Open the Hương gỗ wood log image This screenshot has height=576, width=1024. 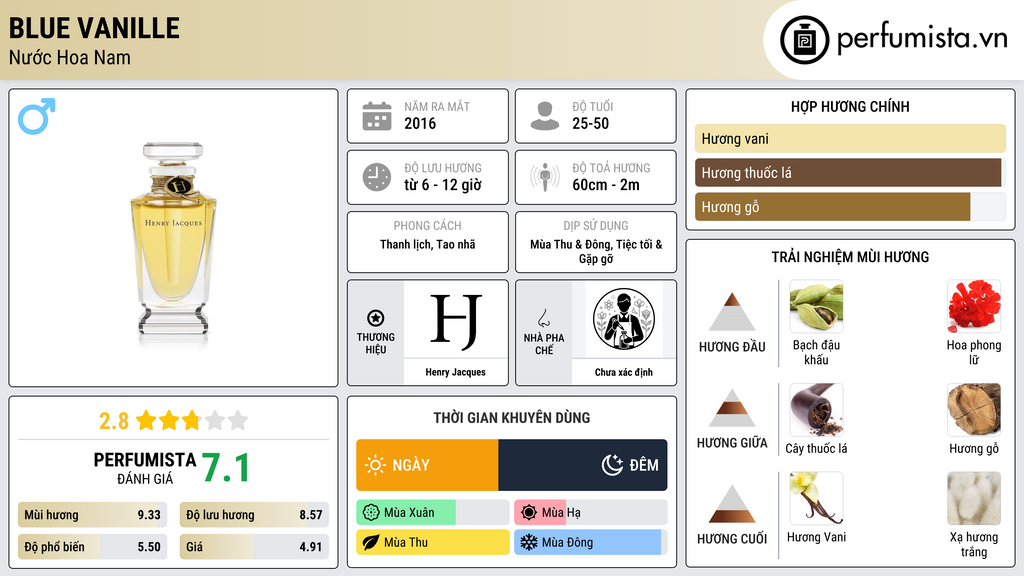pos(974,409)
